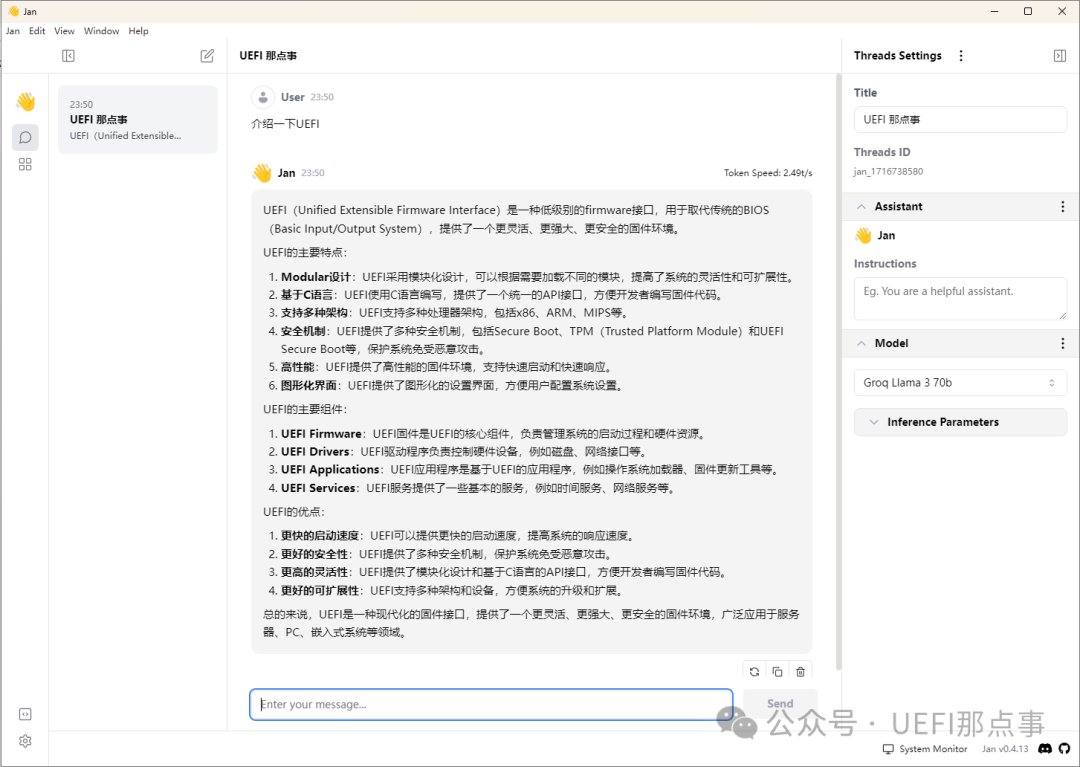Image resolution: width=1080 pixels, height=767 pixels.
Task: Open the GitHub link icon
Action: tap(1065, 748)
